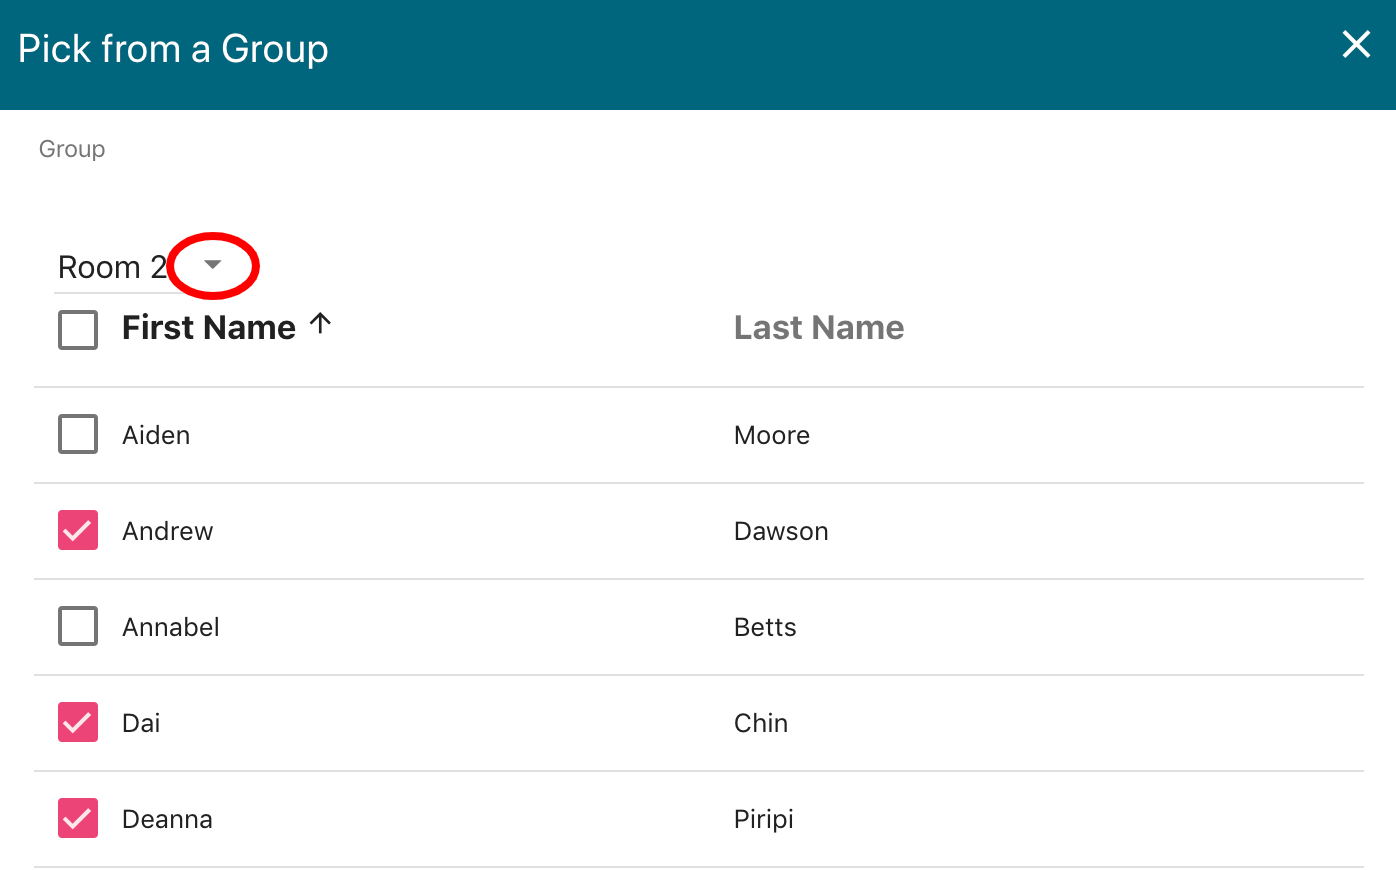Screen dimensions: 1396x870
Task: Select the Annabel Betts checkbox
Action: [x=78, y=626]
